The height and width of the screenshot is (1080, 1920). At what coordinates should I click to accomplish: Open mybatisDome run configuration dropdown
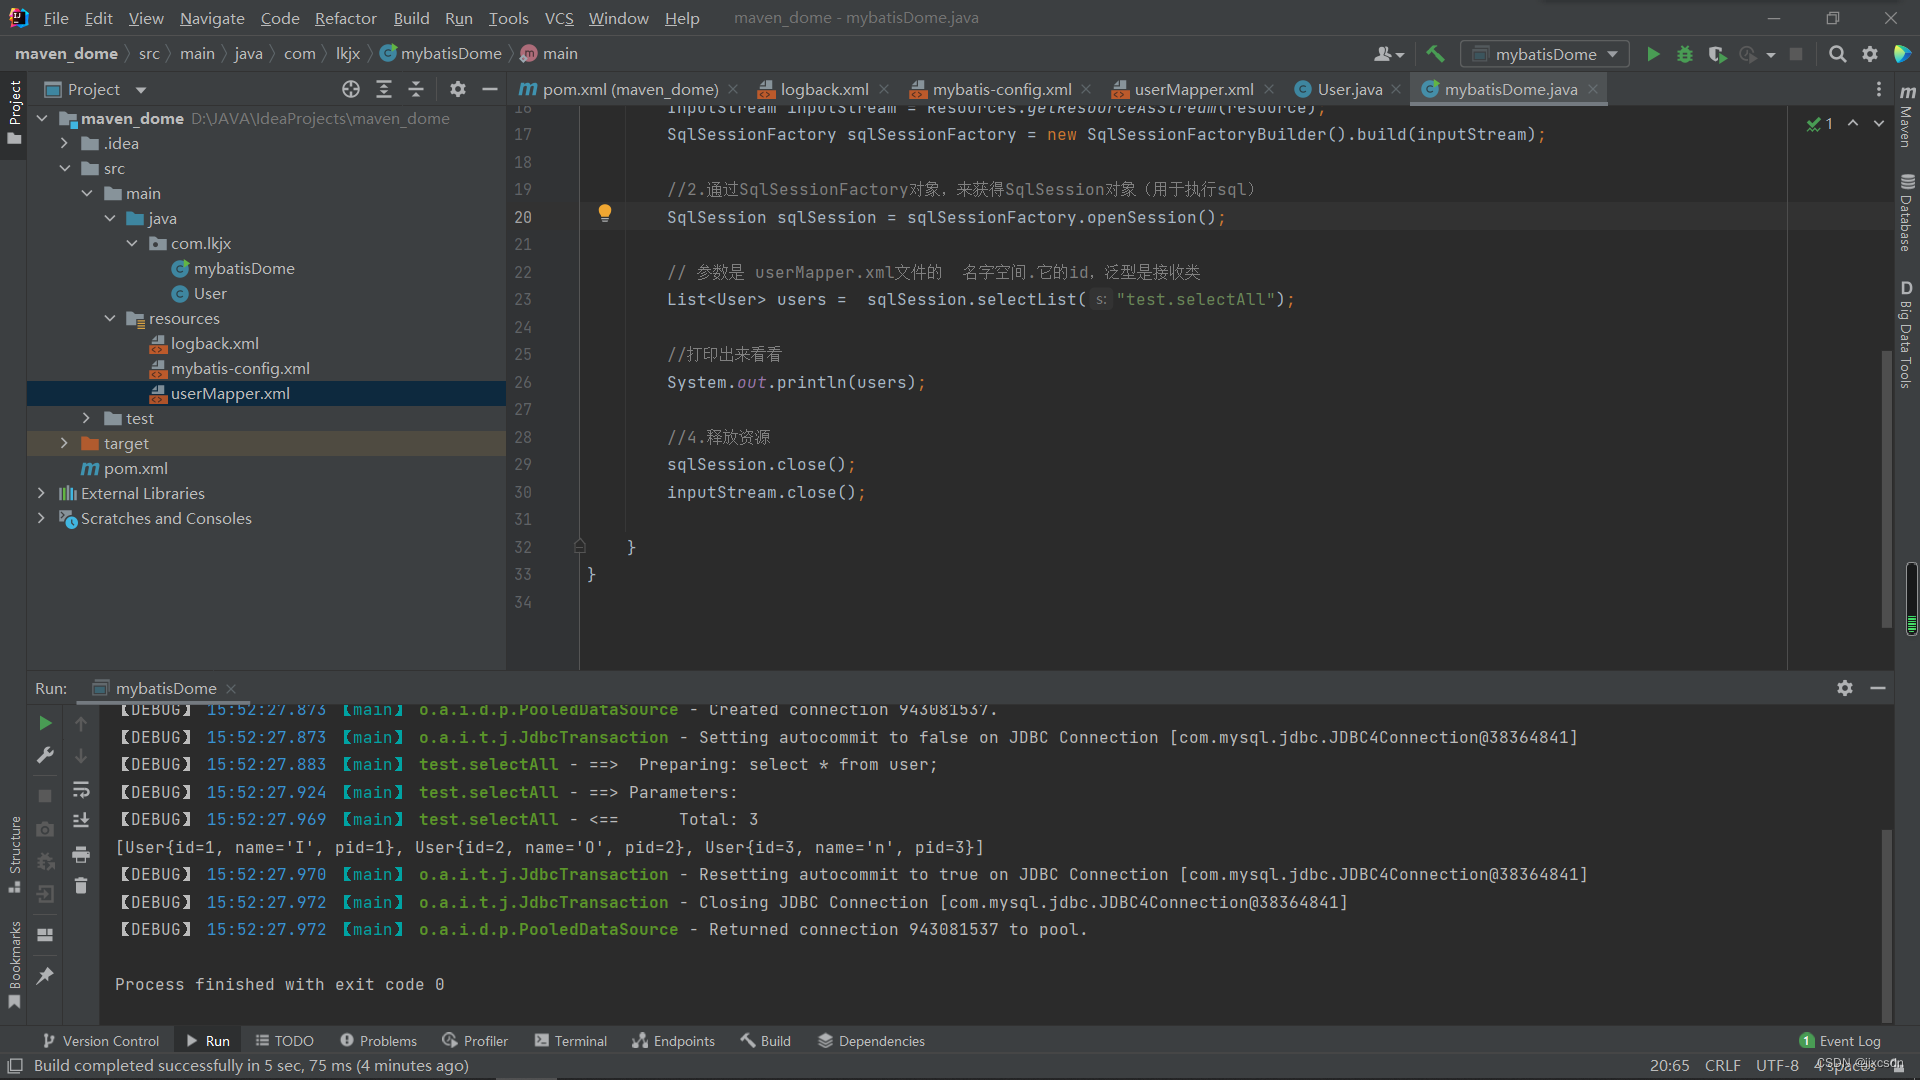[1544, 54]
